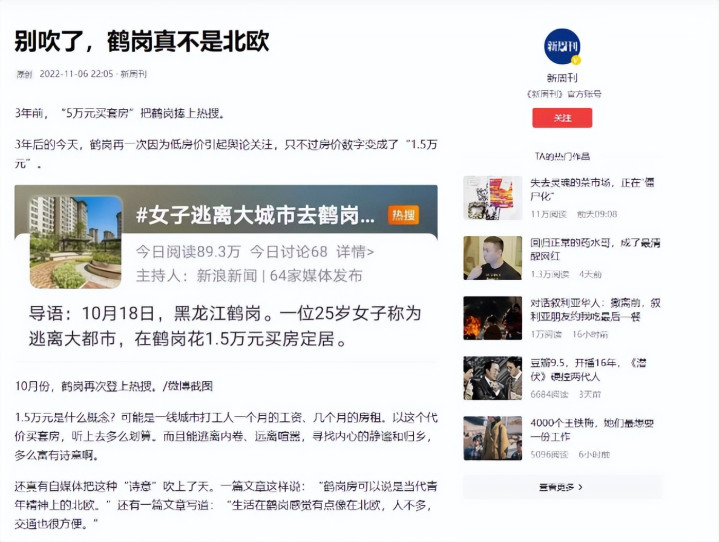This screenshot has width=719, height=542.
Task: Open the 4000个王铁梅 article thumbnail
Action: pyautogui.click(x=492, y=438)
